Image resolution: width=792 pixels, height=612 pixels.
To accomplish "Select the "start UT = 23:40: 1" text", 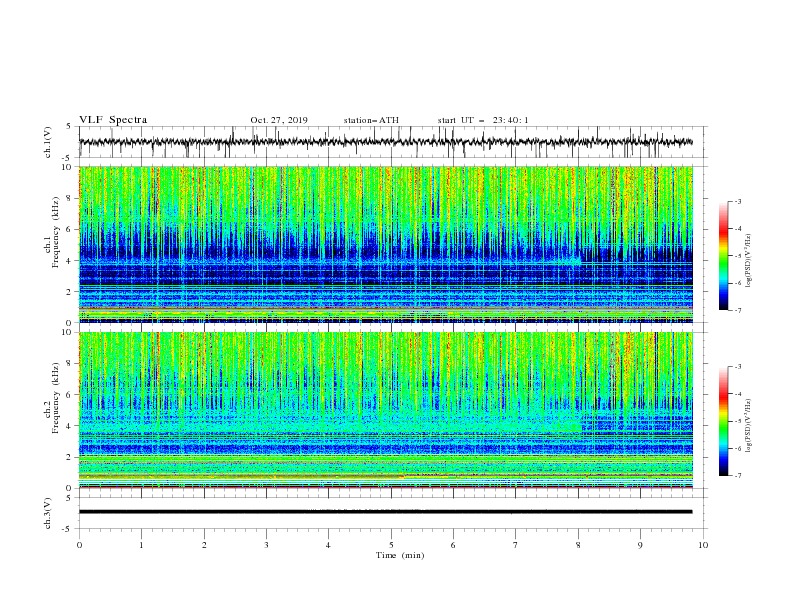I will pos(483,120).
